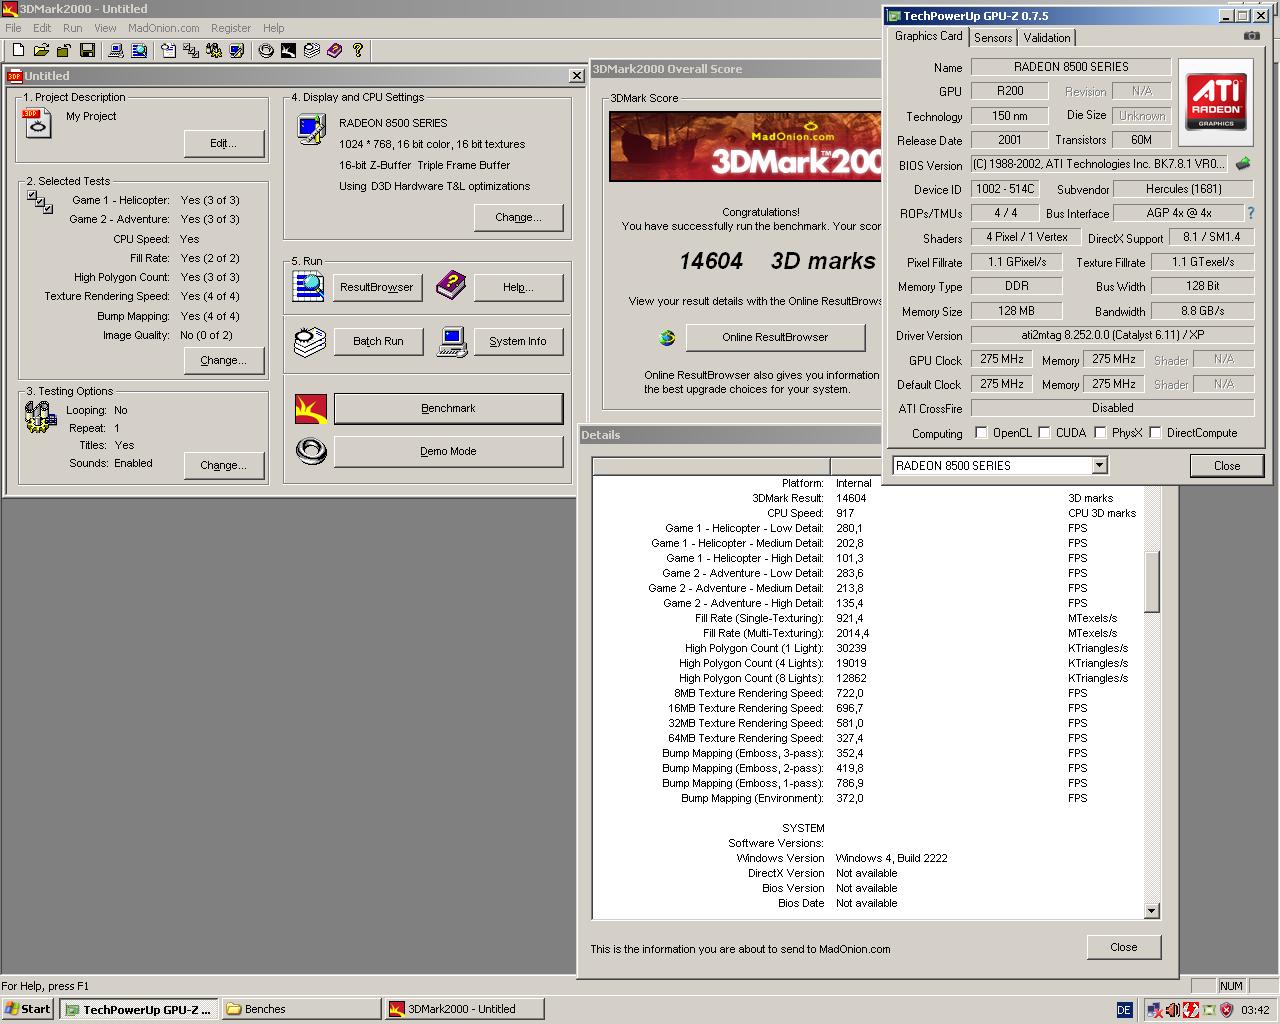The height and width of the screenshot is (1024, 1280).
Task: Click the Batch Run icon in Run panel
Action: [310, 341]
